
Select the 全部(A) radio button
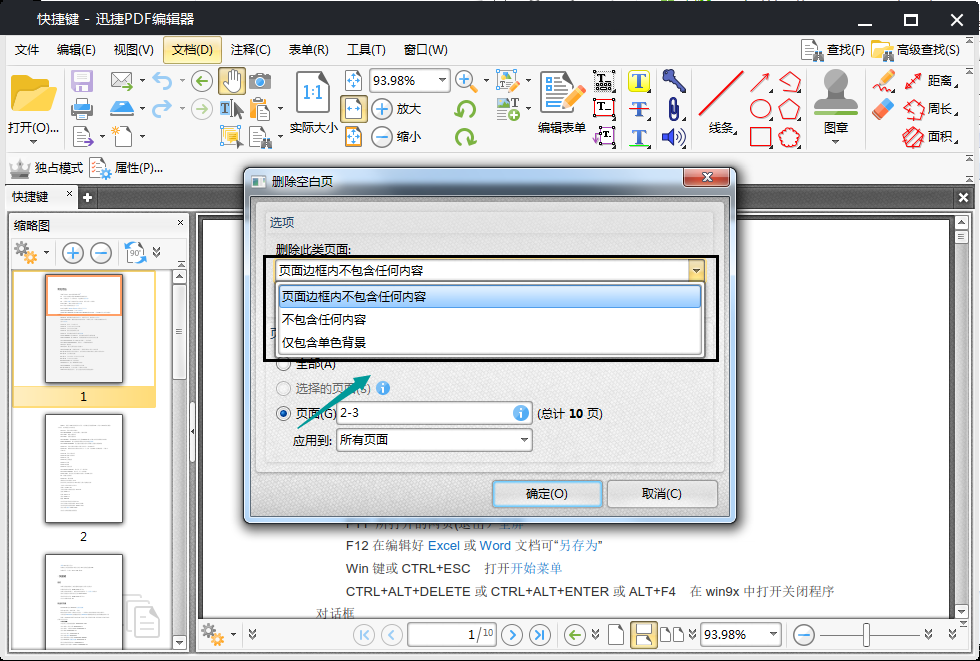283,364
